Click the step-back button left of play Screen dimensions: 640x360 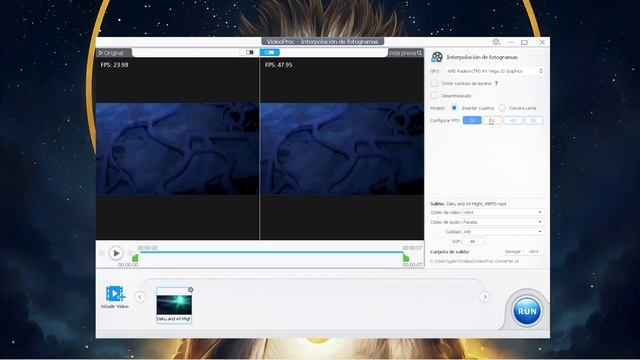pos(102,253)
